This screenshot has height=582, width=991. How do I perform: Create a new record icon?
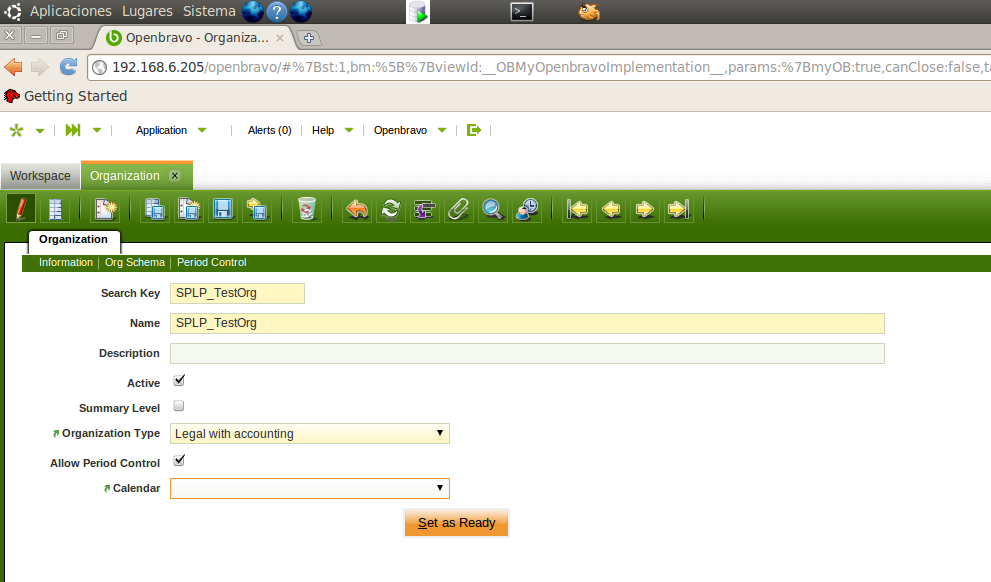point(105,209)
